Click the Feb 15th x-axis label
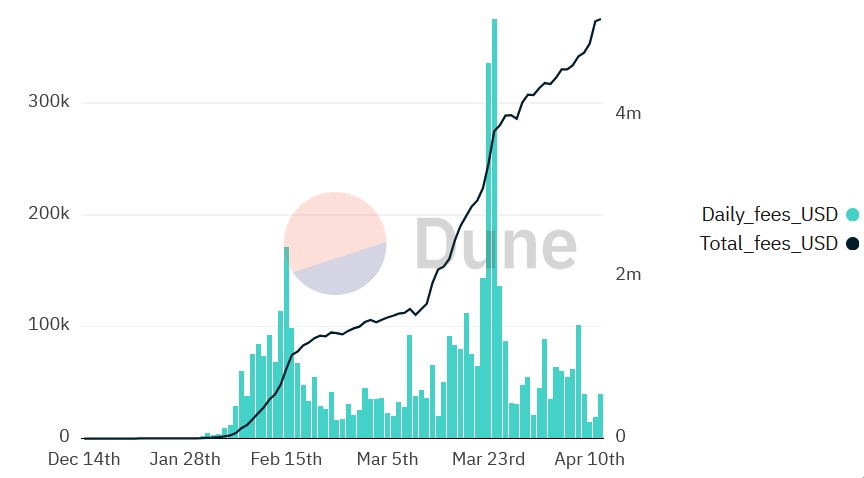Image resolution: width=864 pixels, height=478 pixels. point(286,459)
